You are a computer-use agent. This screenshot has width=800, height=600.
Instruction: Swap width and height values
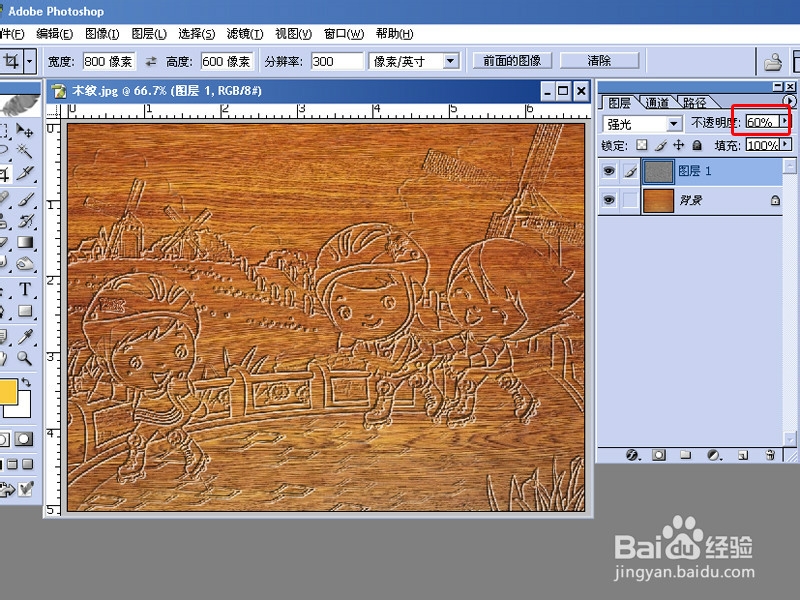pos(151,62)
